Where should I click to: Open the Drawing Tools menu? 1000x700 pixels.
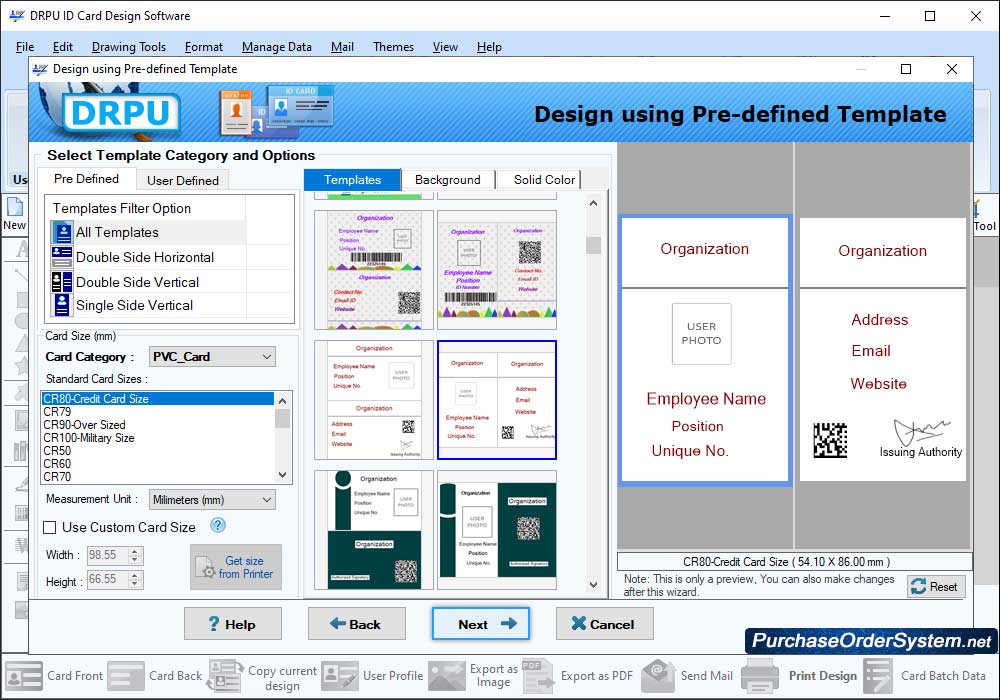[x=129, y=47]
